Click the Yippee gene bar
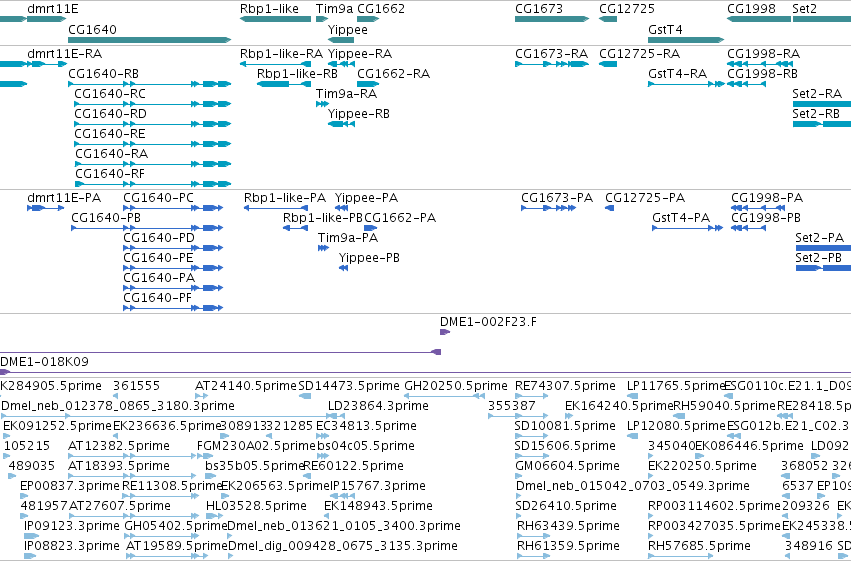Screen dimensions: 851x561 pyautogui.click(x=341, y=40)
